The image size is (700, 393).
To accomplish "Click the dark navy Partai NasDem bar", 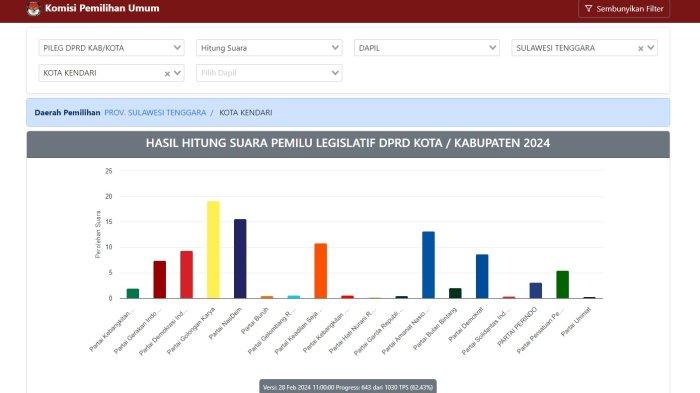I will pyautogui.click(x=240, y=259).
